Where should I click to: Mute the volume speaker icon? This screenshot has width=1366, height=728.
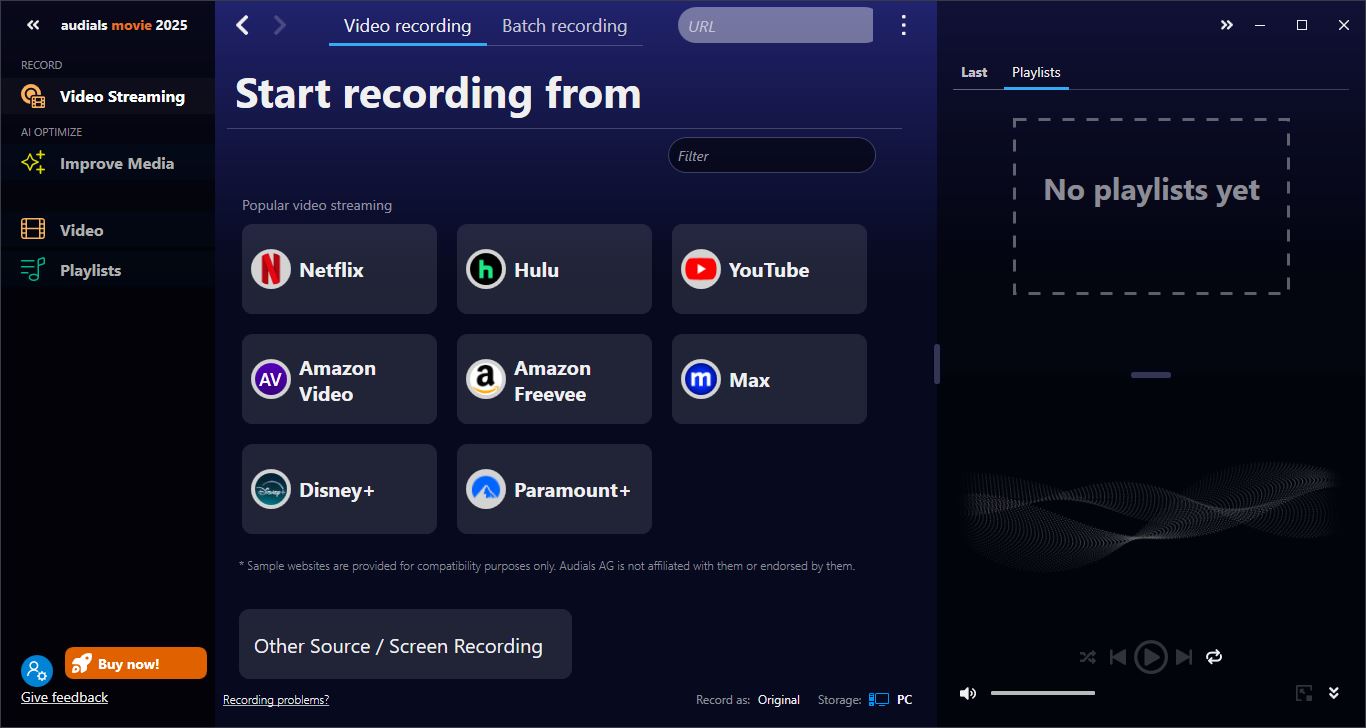point(968,693)
